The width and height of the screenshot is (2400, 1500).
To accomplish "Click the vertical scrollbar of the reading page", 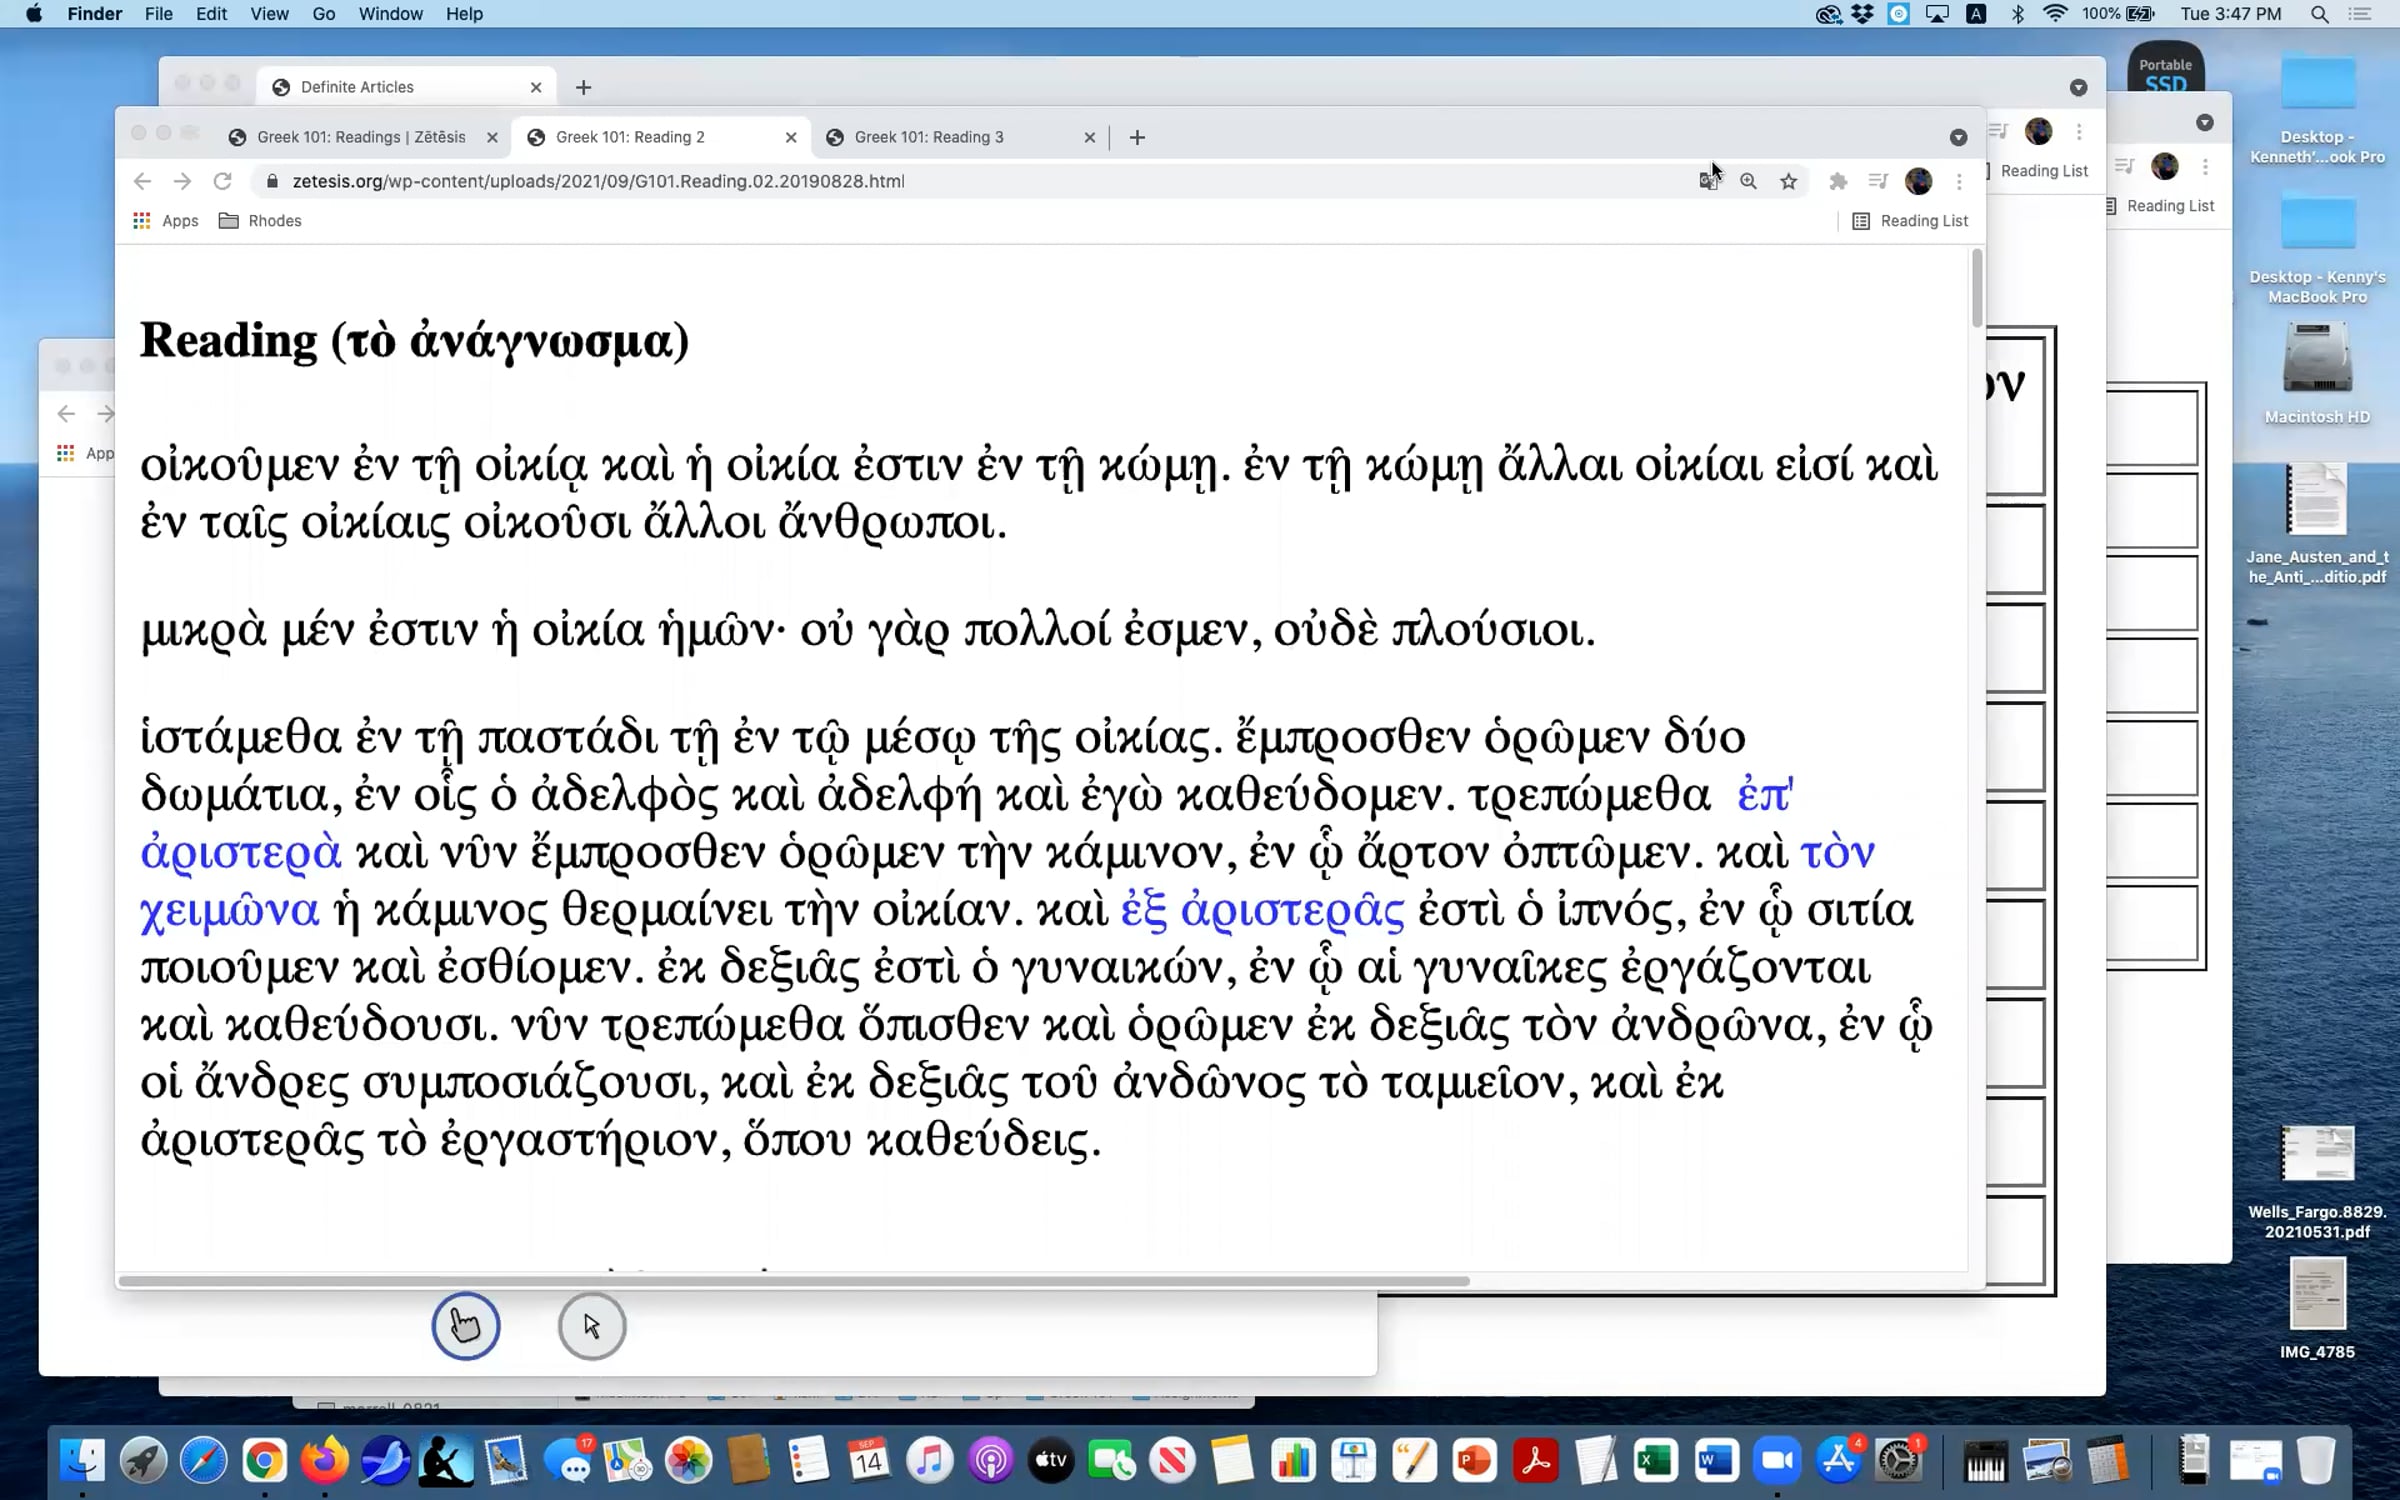I will [x=1977, y=288].
